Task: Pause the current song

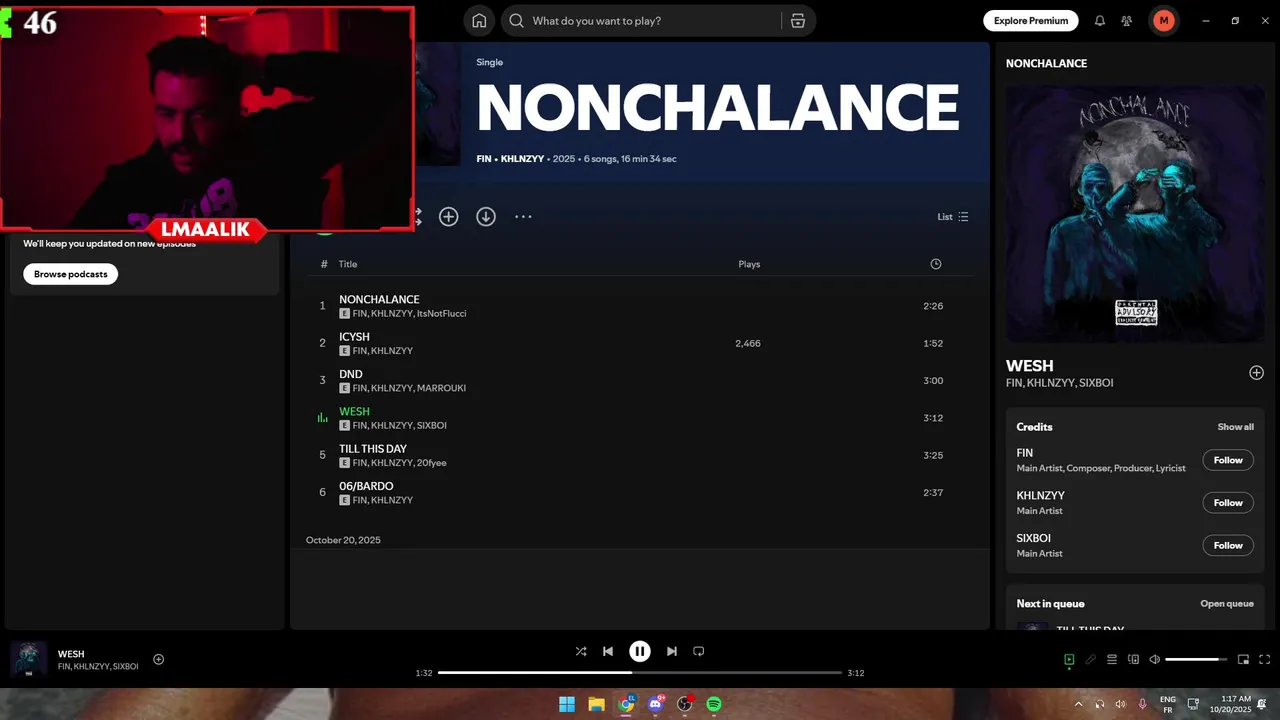Action: [640, 651]
